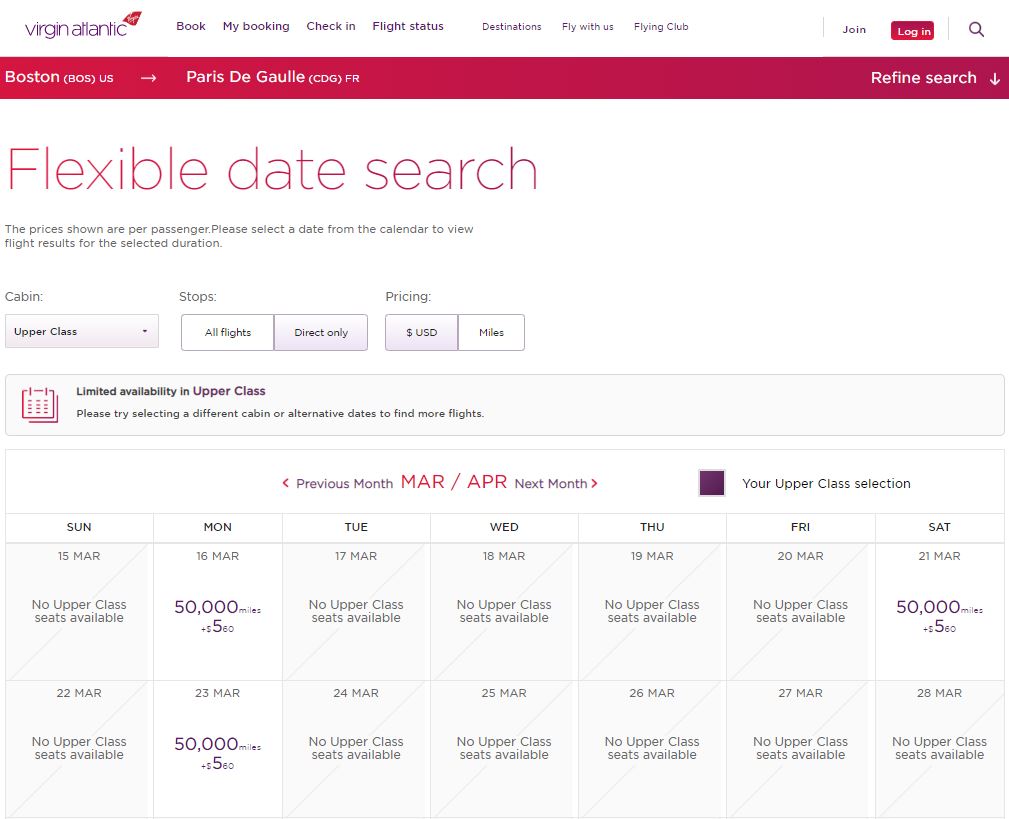Click the TUE column header
Screen dimensions: 1009x819
point(356,527)
